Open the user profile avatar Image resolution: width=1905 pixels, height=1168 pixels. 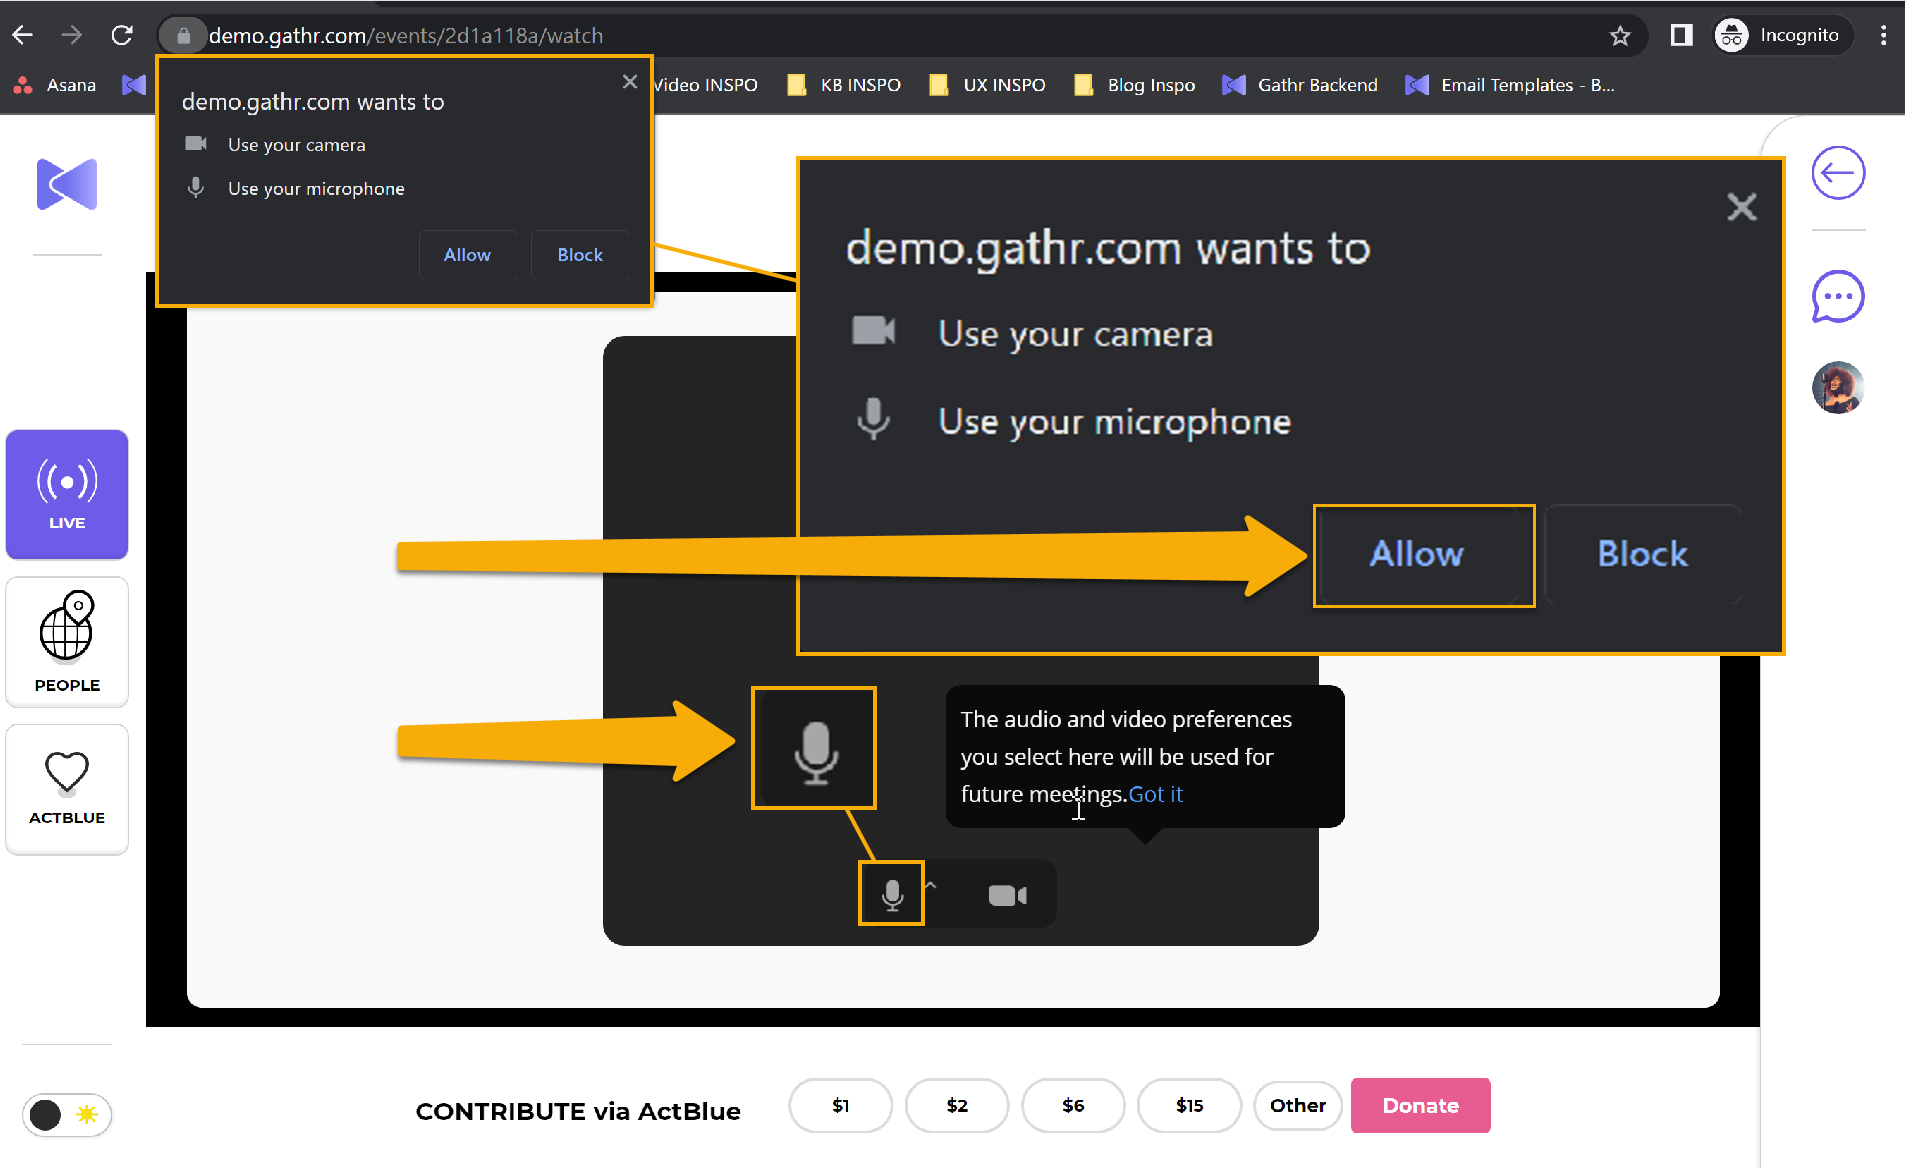coord(1838,388)
